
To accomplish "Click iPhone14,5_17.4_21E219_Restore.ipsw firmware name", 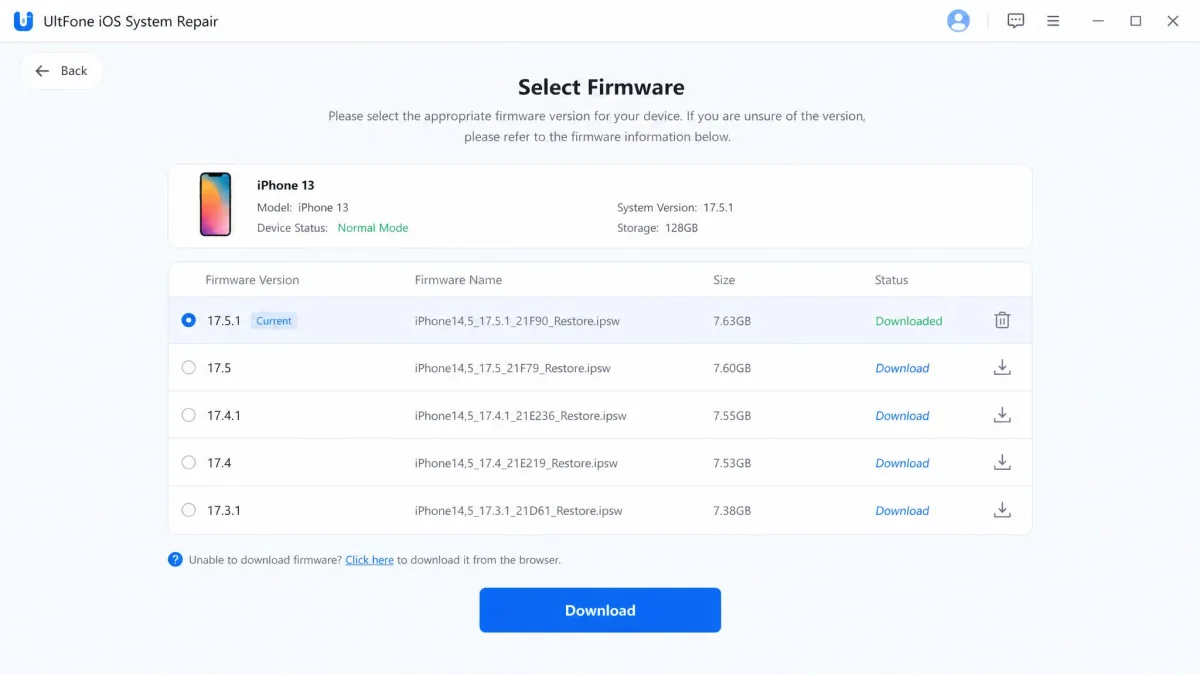I will pyautogui.click(x=516, y=463).
